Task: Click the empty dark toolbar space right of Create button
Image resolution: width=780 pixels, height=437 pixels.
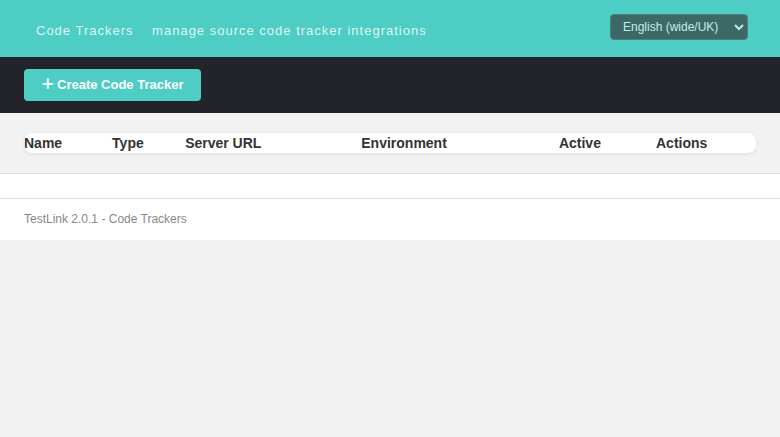Action: [x=490, y=85]
